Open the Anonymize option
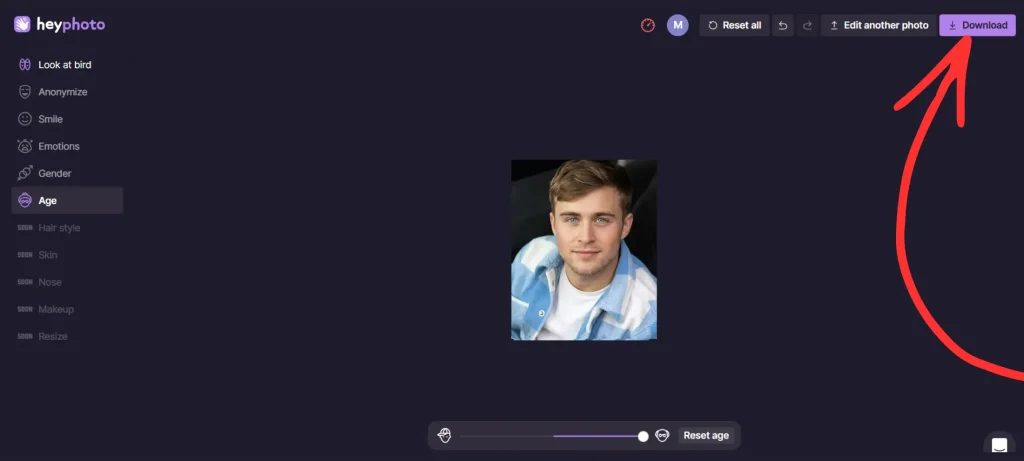The height and width of the screenshot is (461, 1024). click(67, 92)
